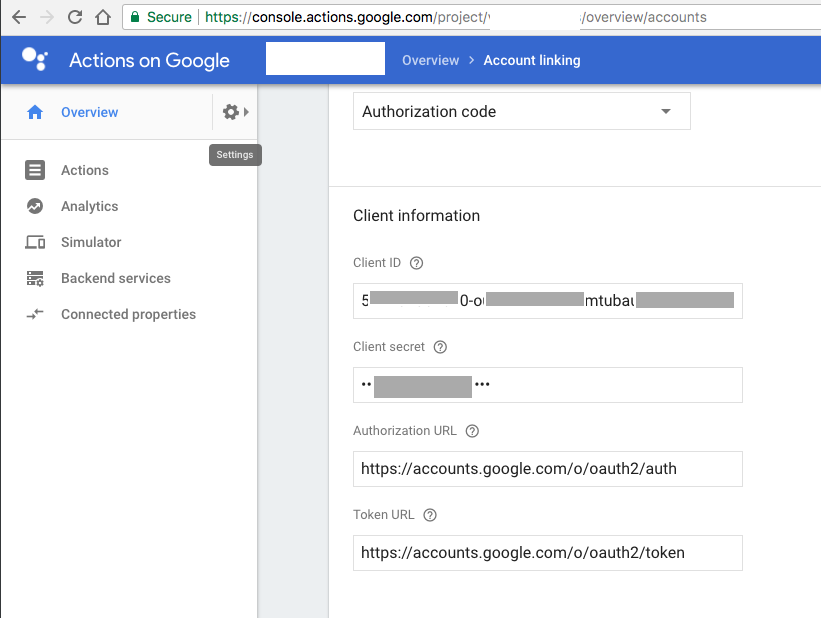Select Analytics in the sidebar
This screenshot has width=821, height=618.
89,206
